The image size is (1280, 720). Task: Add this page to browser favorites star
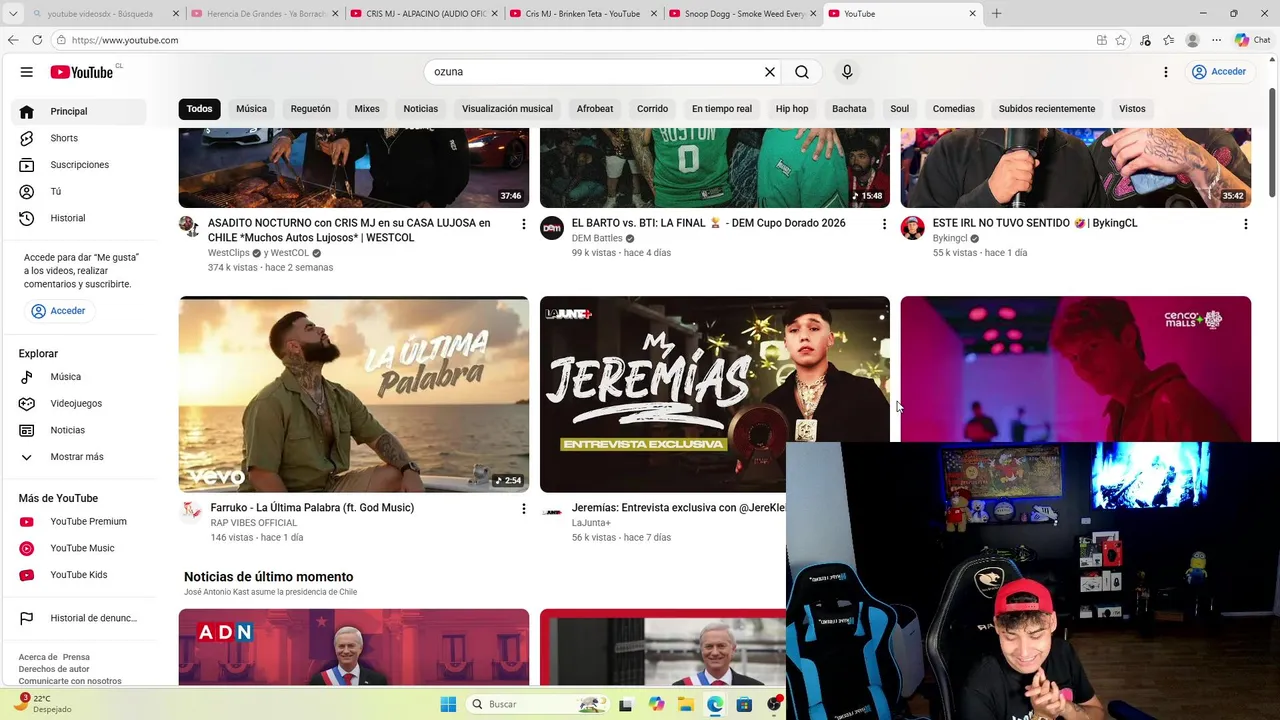click(x=1121, y=40)
